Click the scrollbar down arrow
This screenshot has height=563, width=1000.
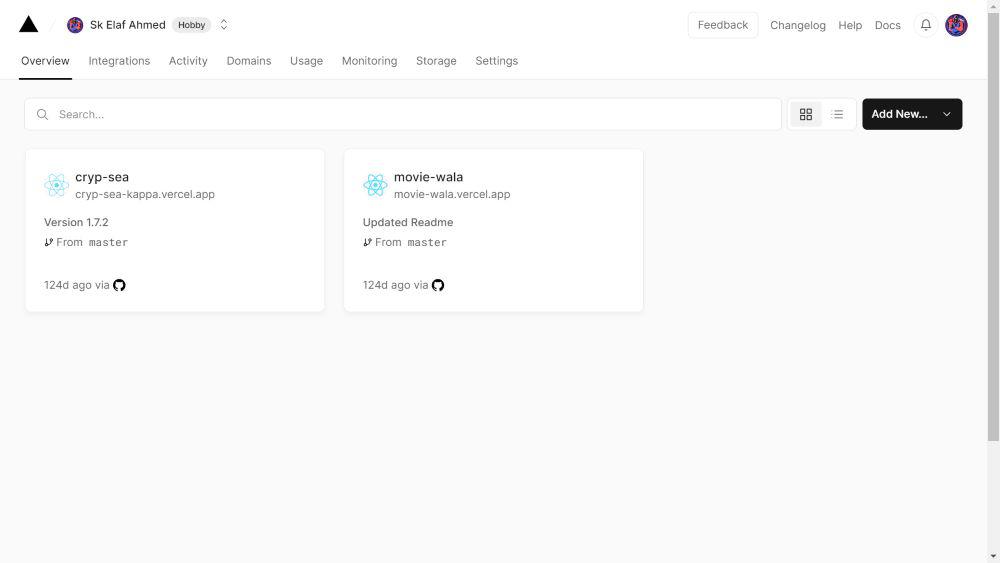[993, 557]
